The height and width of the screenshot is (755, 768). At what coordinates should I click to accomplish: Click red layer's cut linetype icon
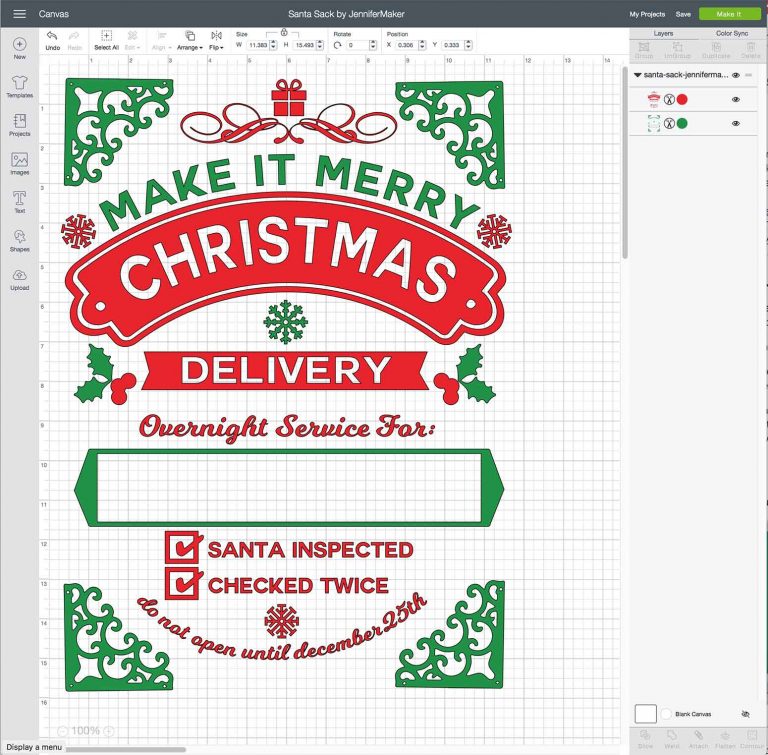(x=669, y=99)
